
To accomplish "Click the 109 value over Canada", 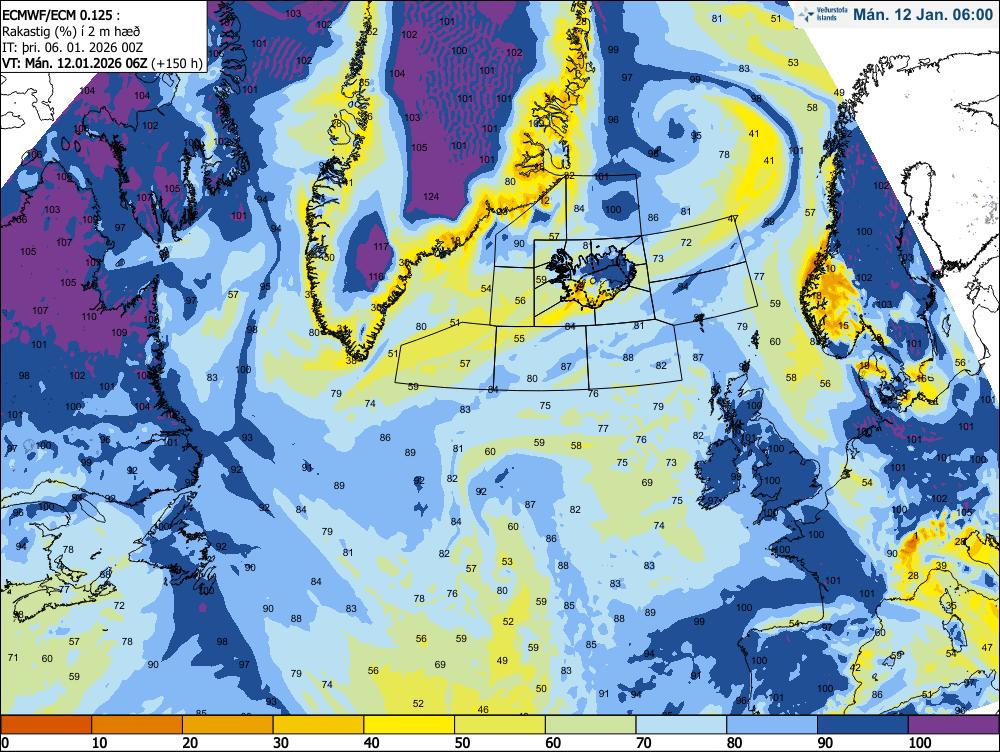I will click(119, 333).
